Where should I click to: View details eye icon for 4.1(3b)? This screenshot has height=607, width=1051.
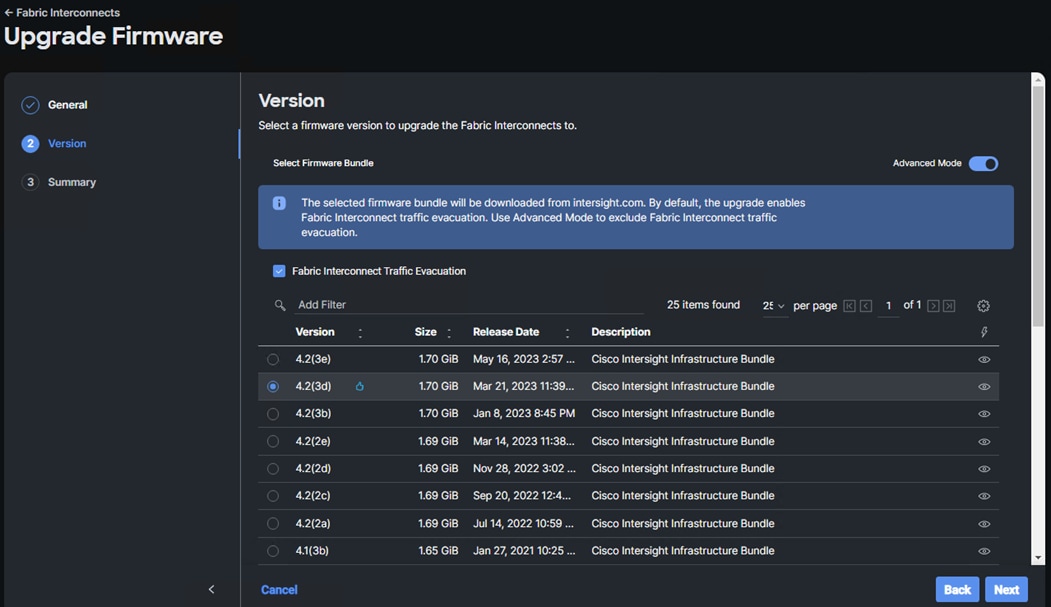pos(984,551)
